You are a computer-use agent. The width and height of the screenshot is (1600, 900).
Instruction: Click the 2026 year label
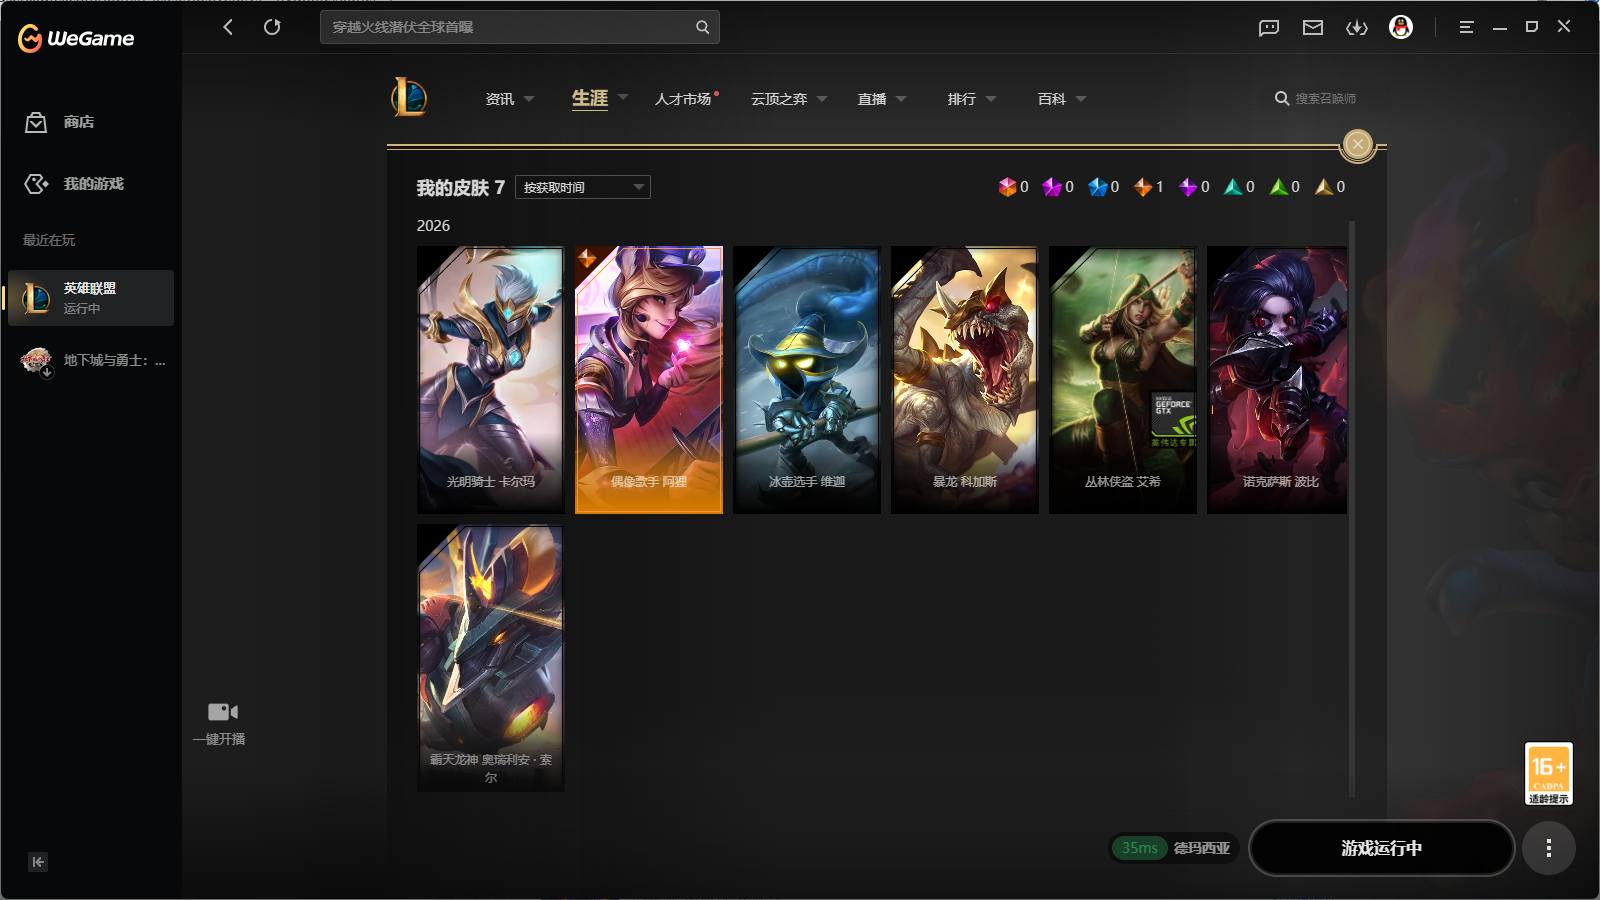pos(433,226)
